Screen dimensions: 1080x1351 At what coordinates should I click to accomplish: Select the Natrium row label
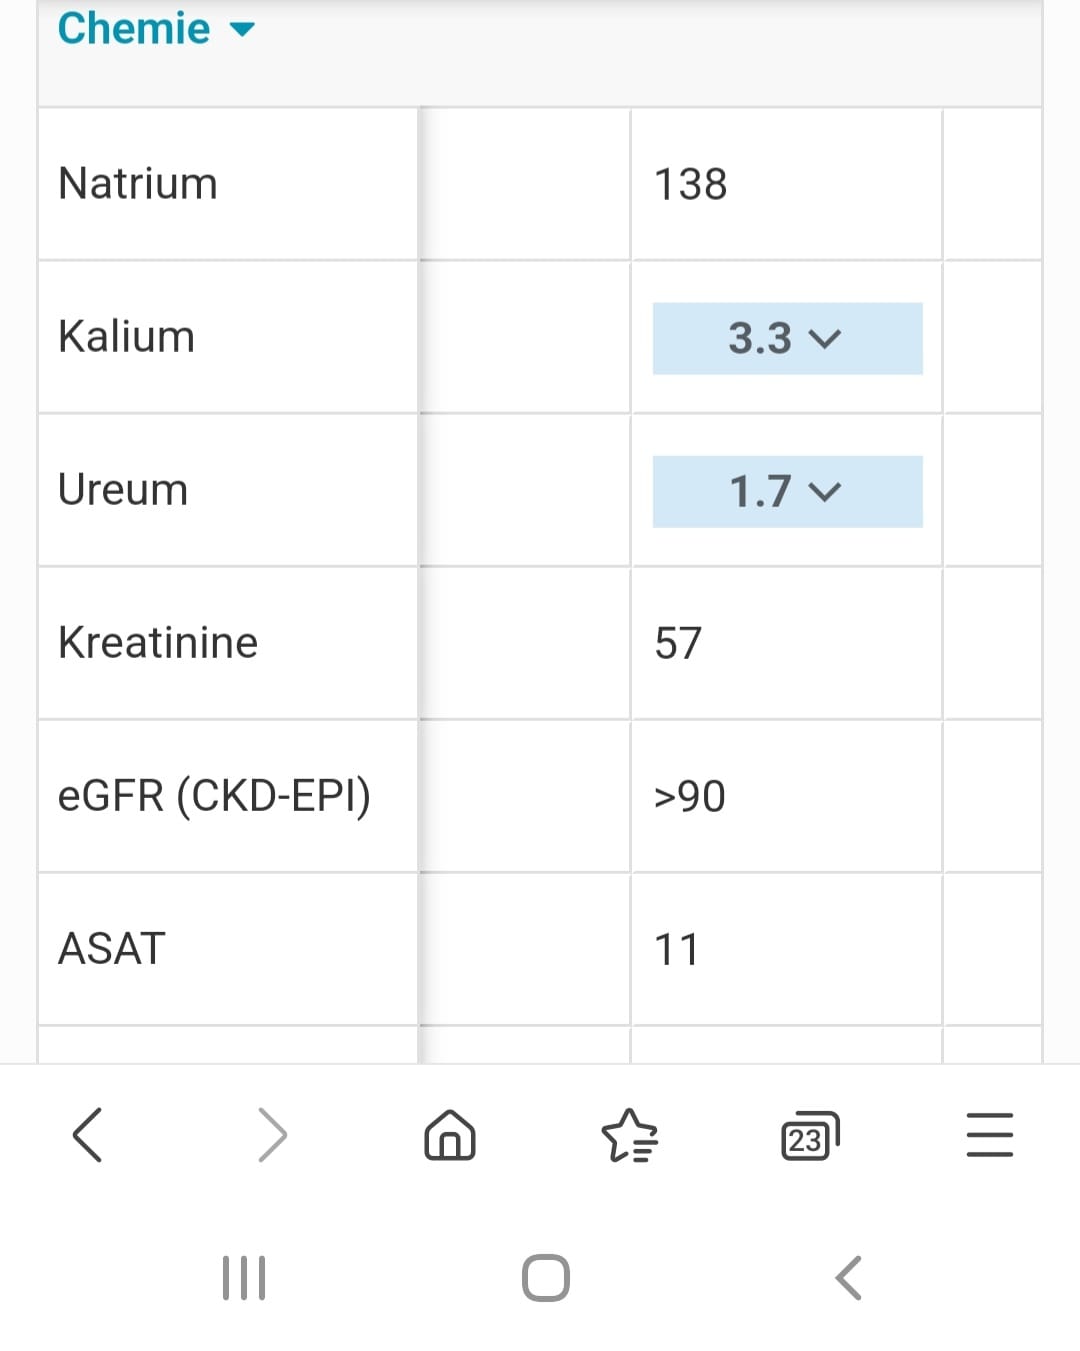[138, 183]
